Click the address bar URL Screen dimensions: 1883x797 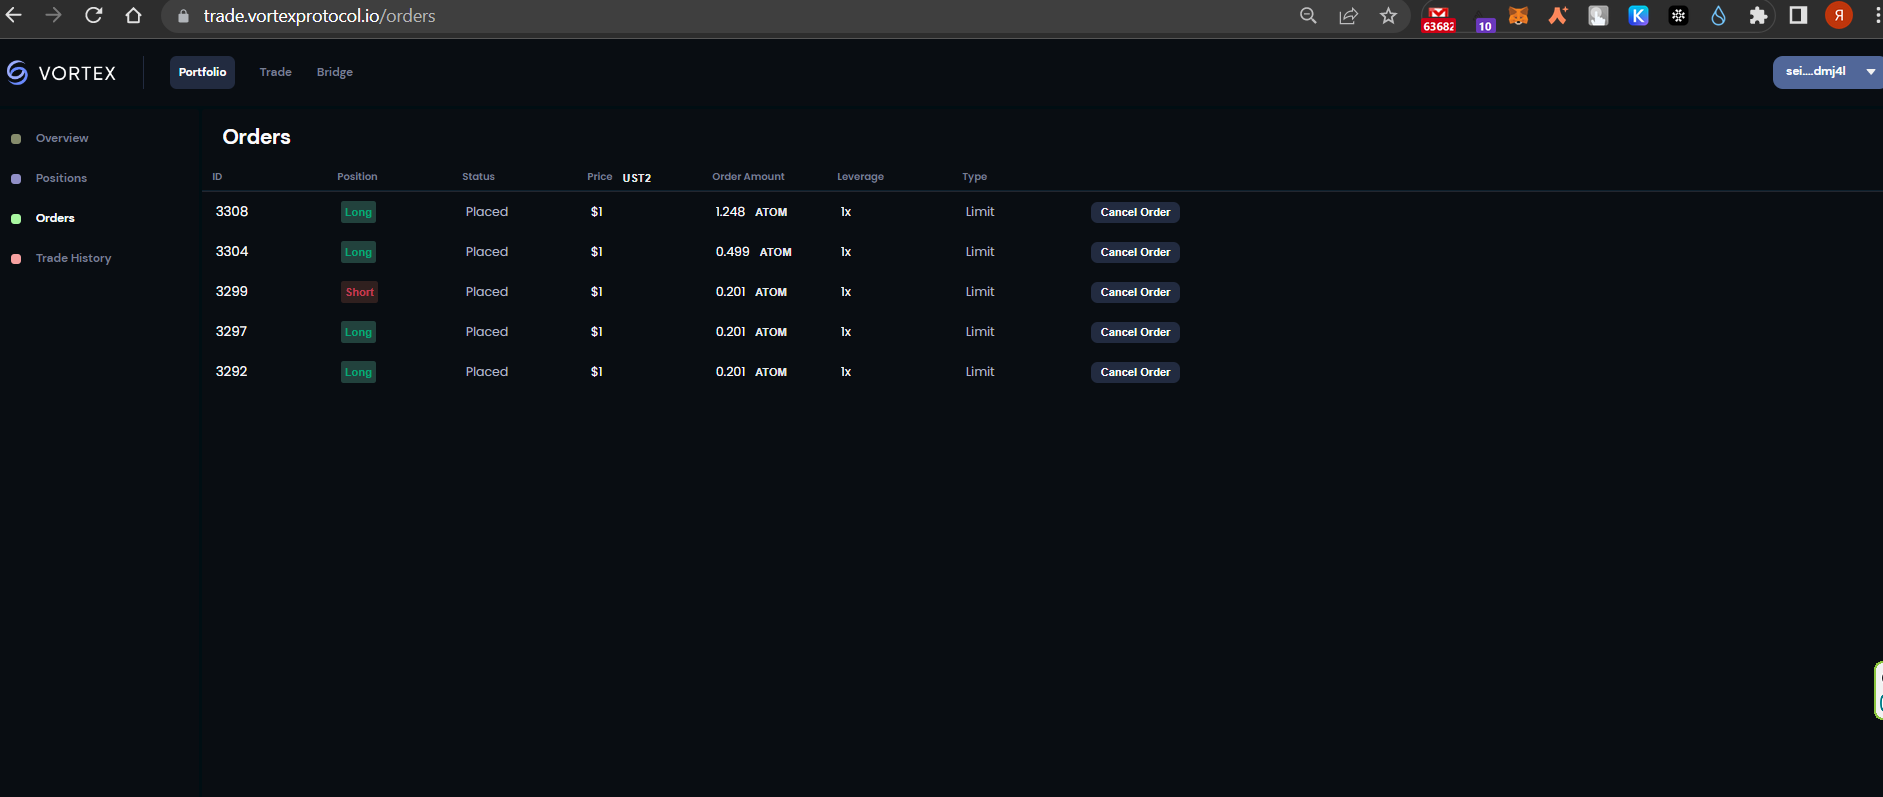[x=319, y=16]
